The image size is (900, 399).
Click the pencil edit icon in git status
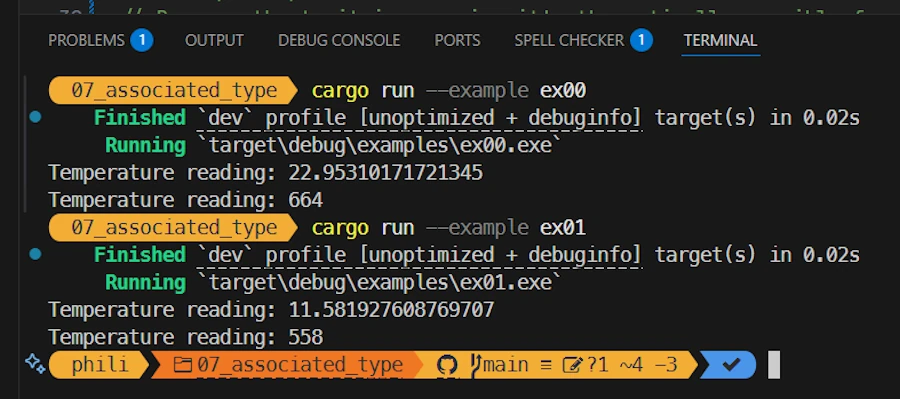[x=572, y=365]
